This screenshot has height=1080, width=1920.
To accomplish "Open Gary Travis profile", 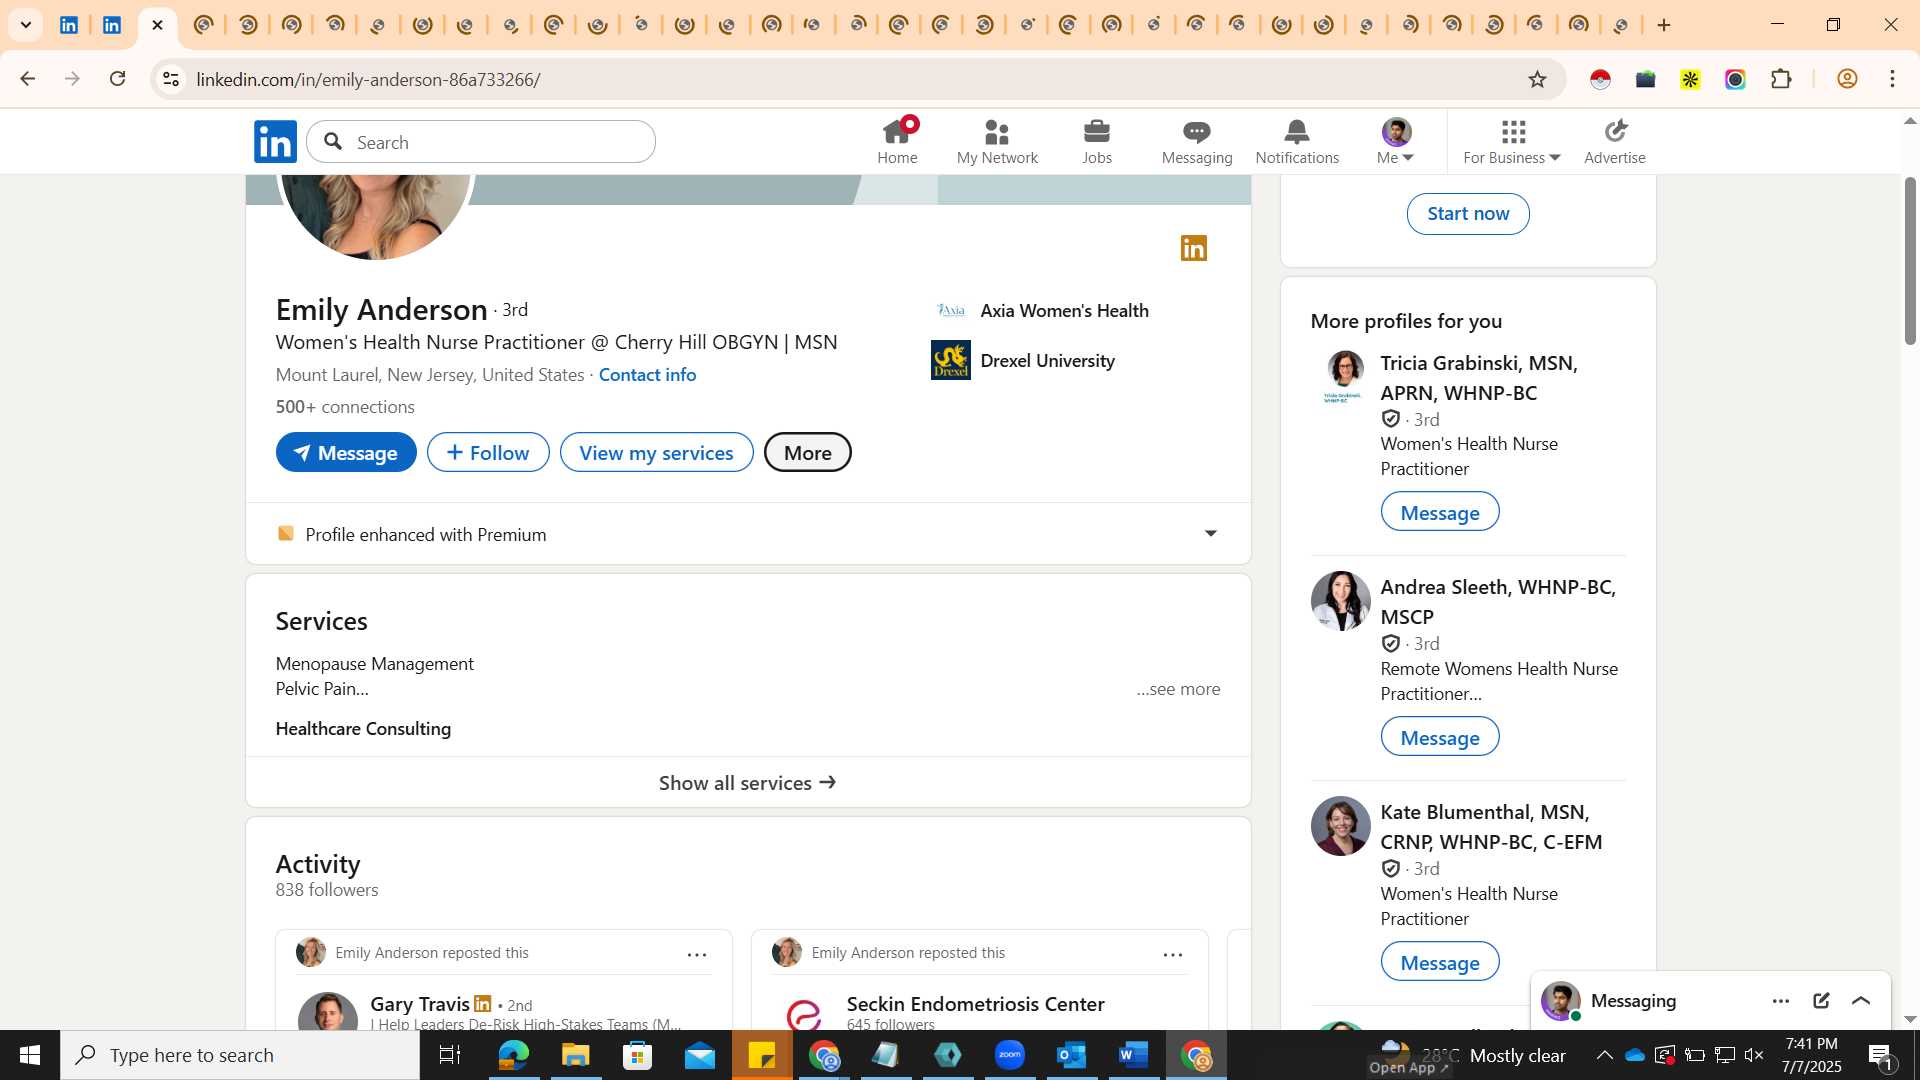I will (x=420, y=1004).
